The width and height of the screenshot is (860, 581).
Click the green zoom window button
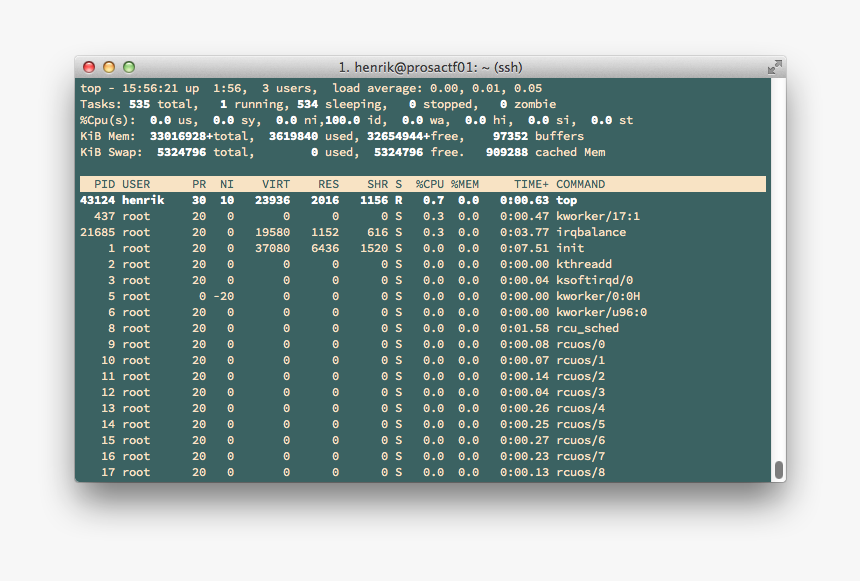pos(129,67)
